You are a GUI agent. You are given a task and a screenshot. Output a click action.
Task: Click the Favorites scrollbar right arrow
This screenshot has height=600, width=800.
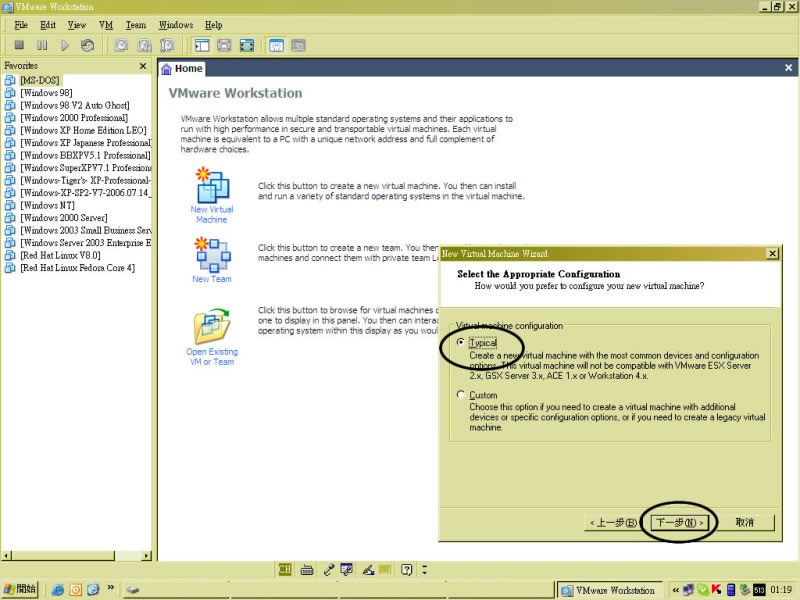(147, 555)
